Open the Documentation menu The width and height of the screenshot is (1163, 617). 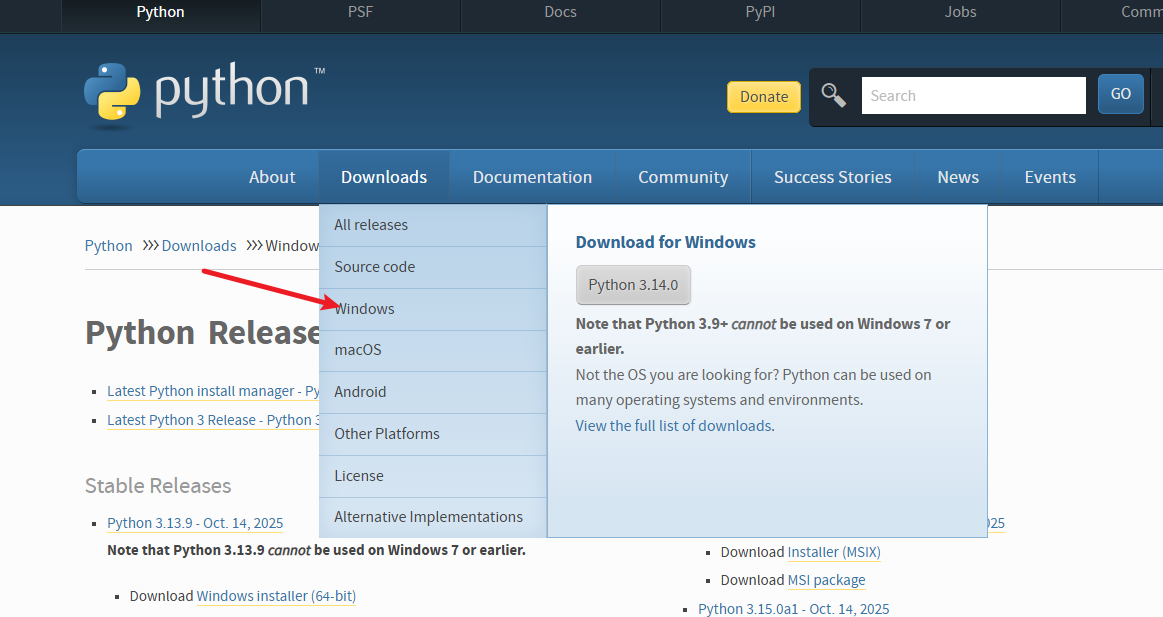532,176
